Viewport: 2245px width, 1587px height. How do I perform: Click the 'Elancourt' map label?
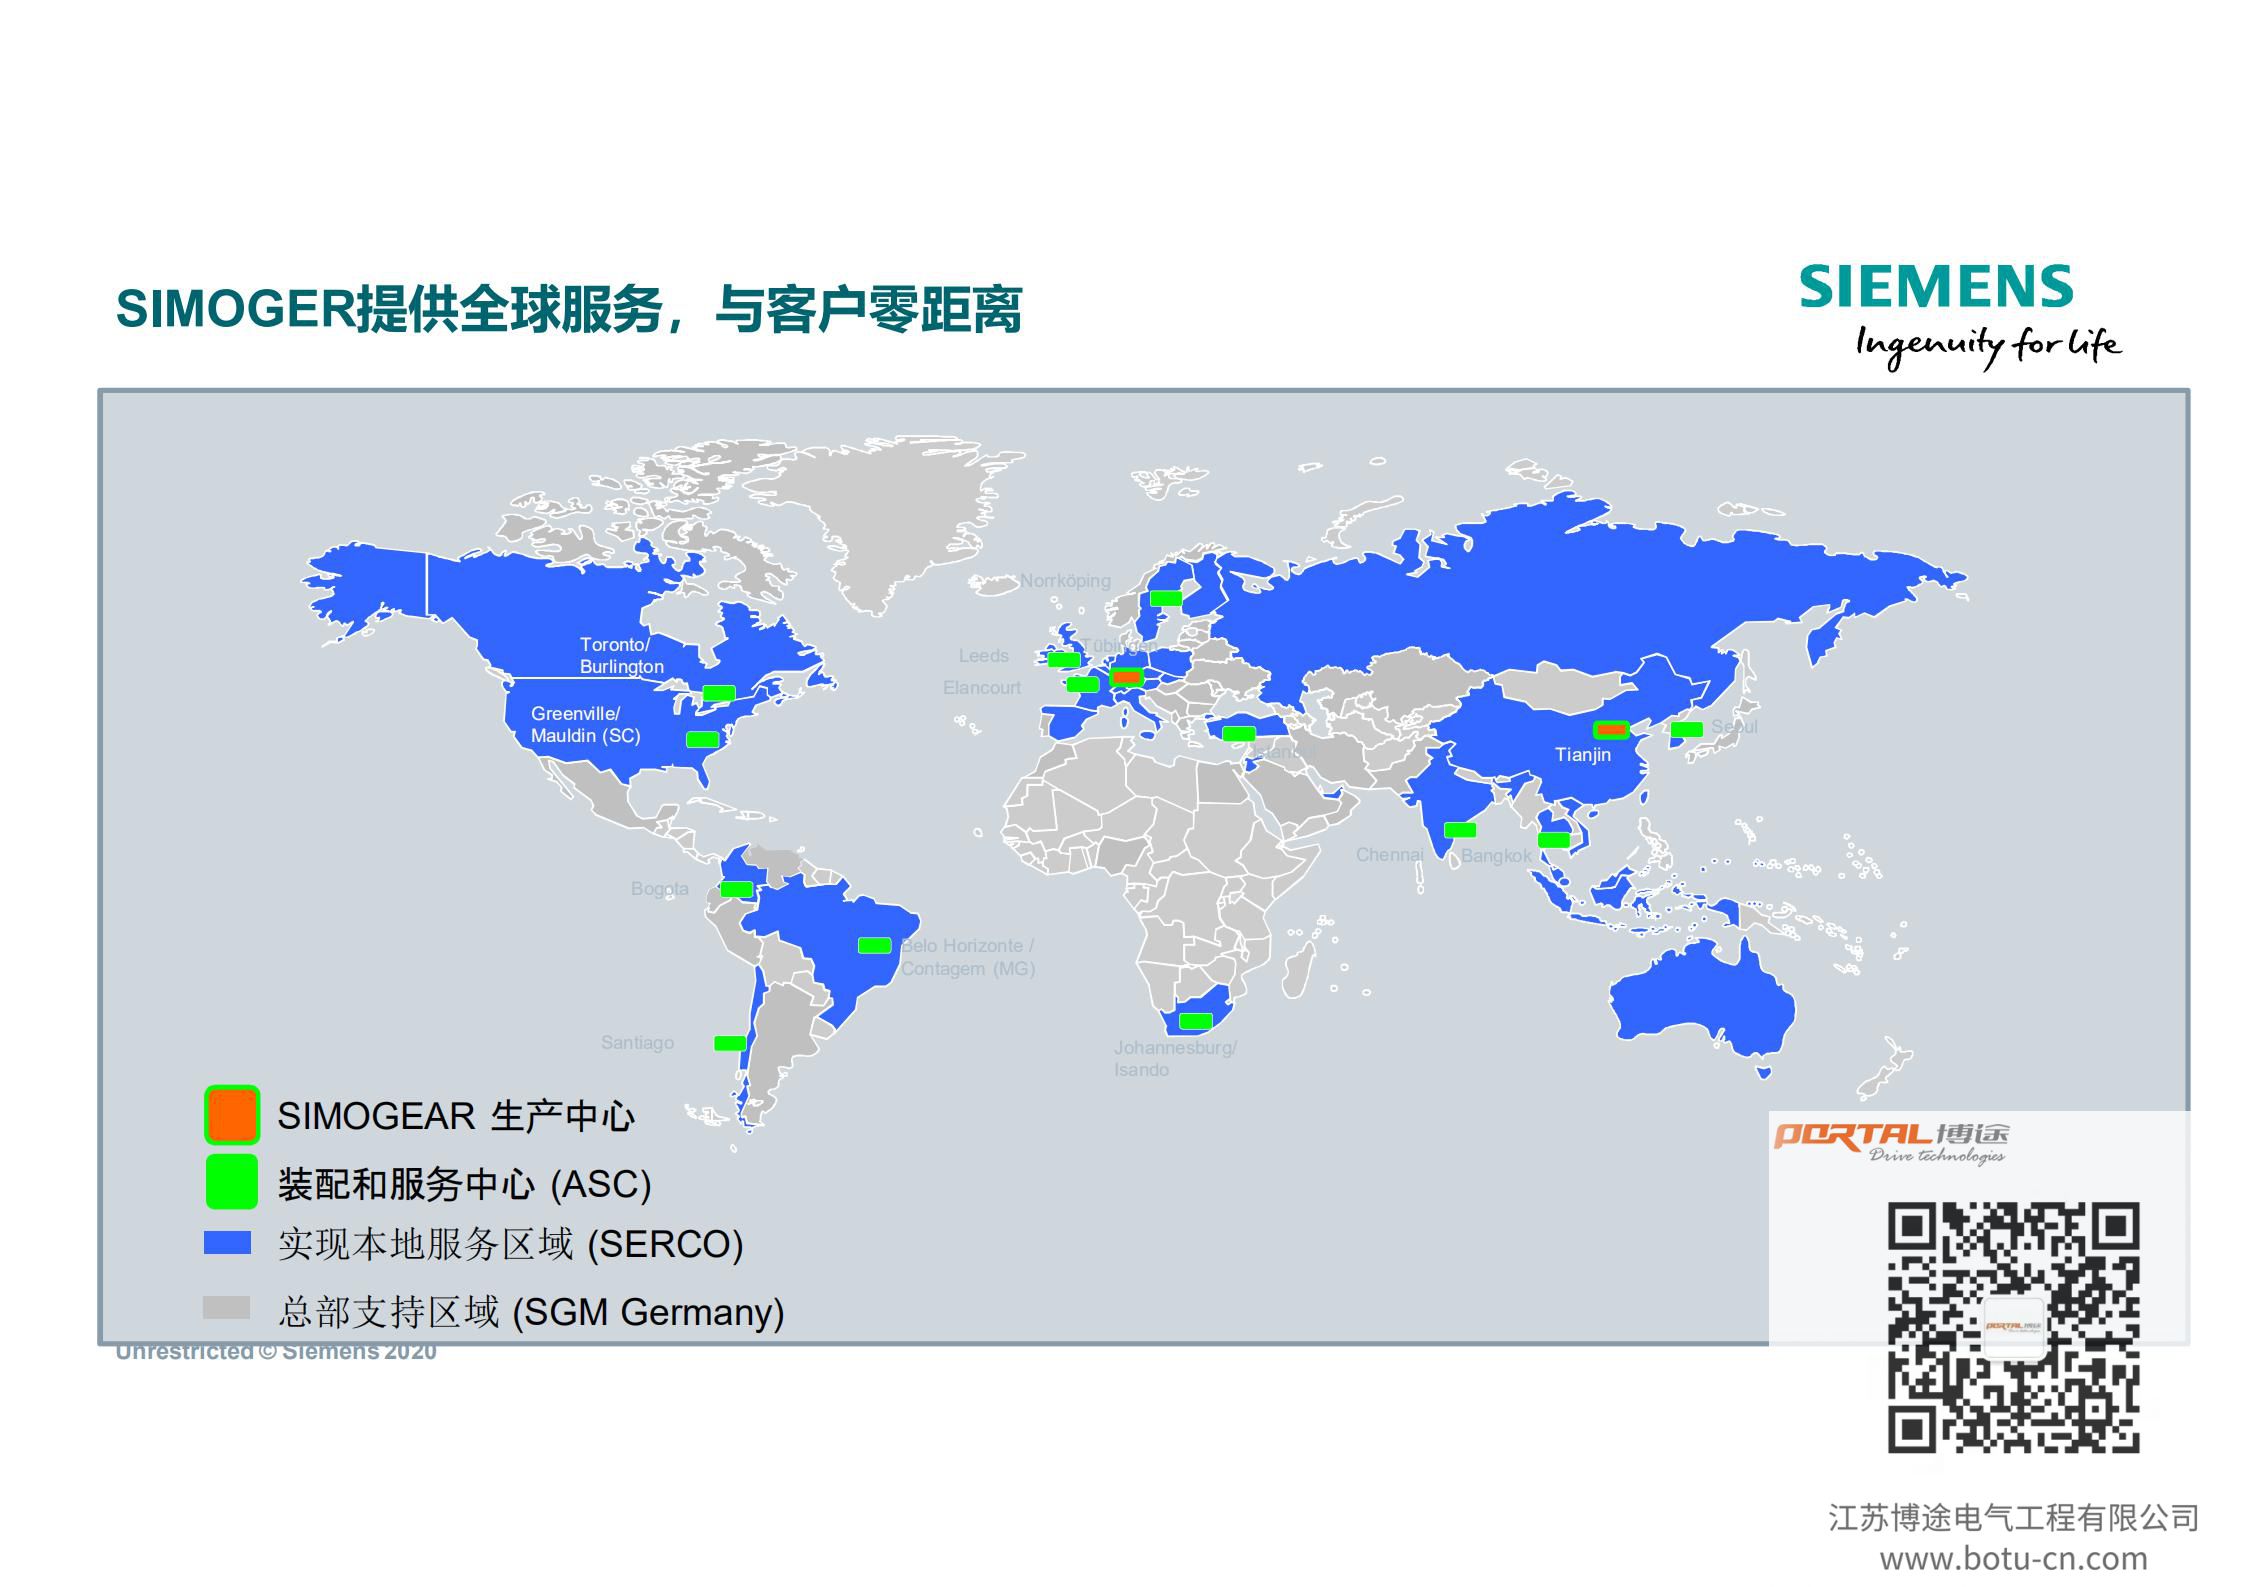[x=981, y=688]
